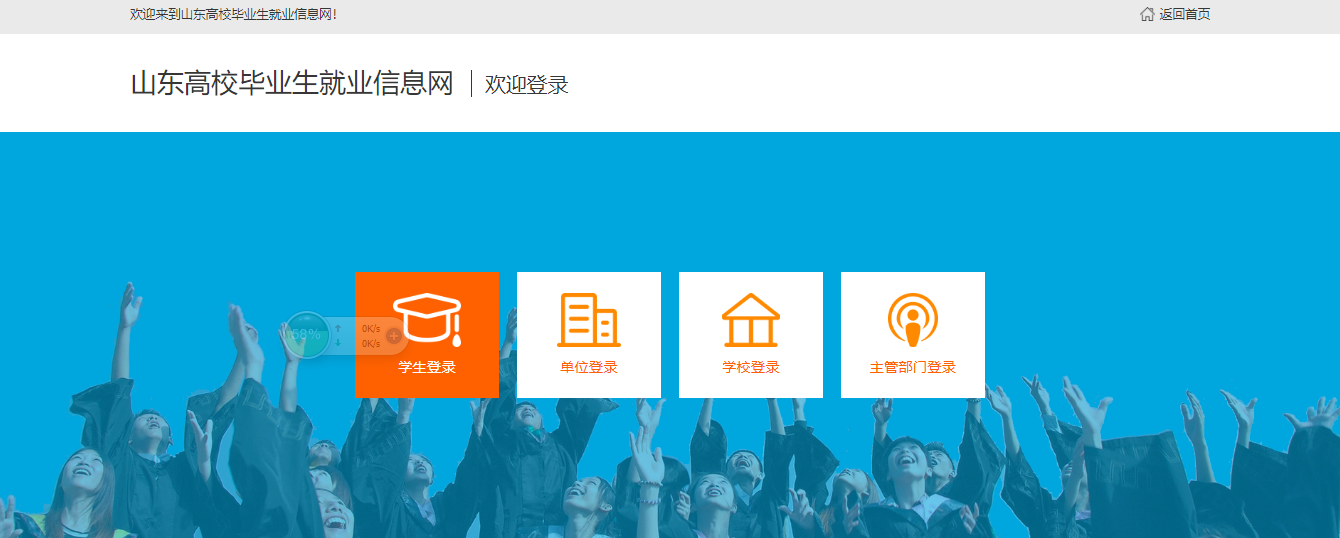Screen dimensions: 1340x538
Task: Click the school house icon
Action: click(x=751, y=320)
